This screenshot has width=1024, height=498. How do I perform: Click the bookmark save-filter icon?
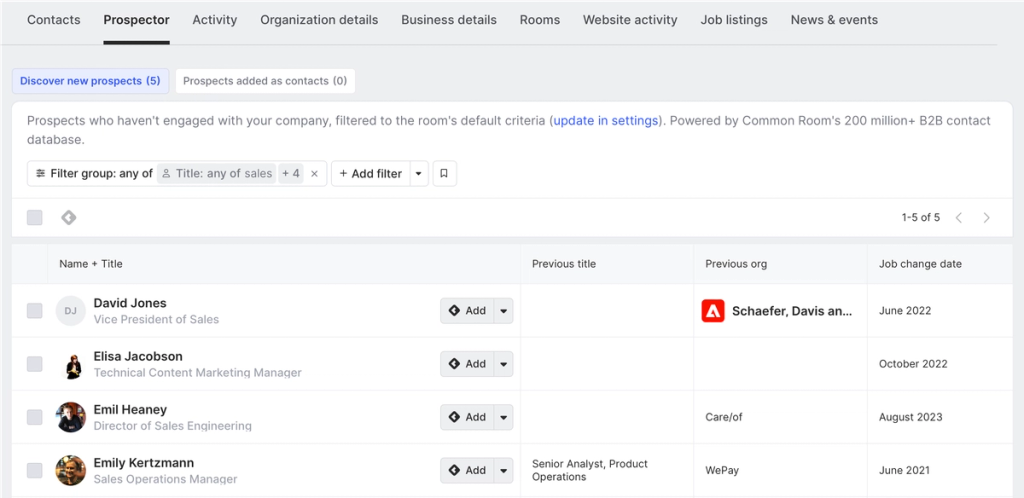point(444,173)
